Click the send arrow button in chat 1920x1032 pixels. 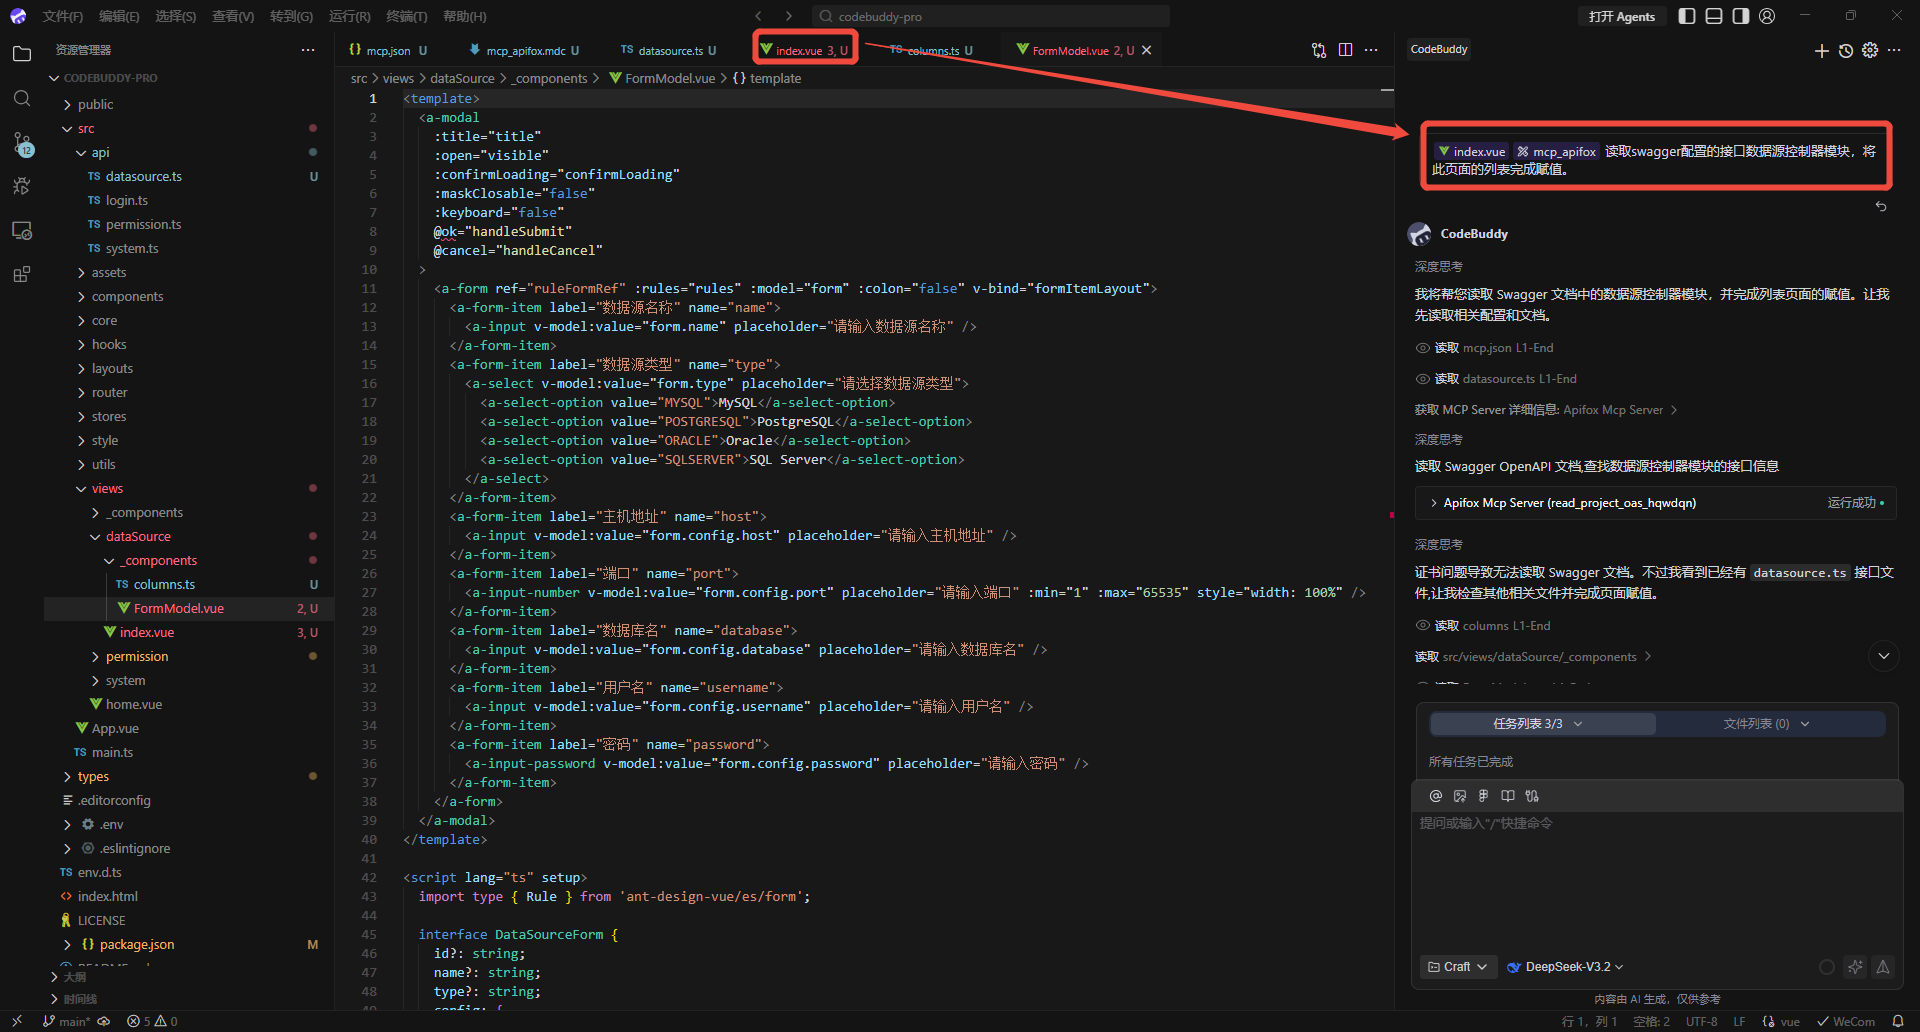1883,967
